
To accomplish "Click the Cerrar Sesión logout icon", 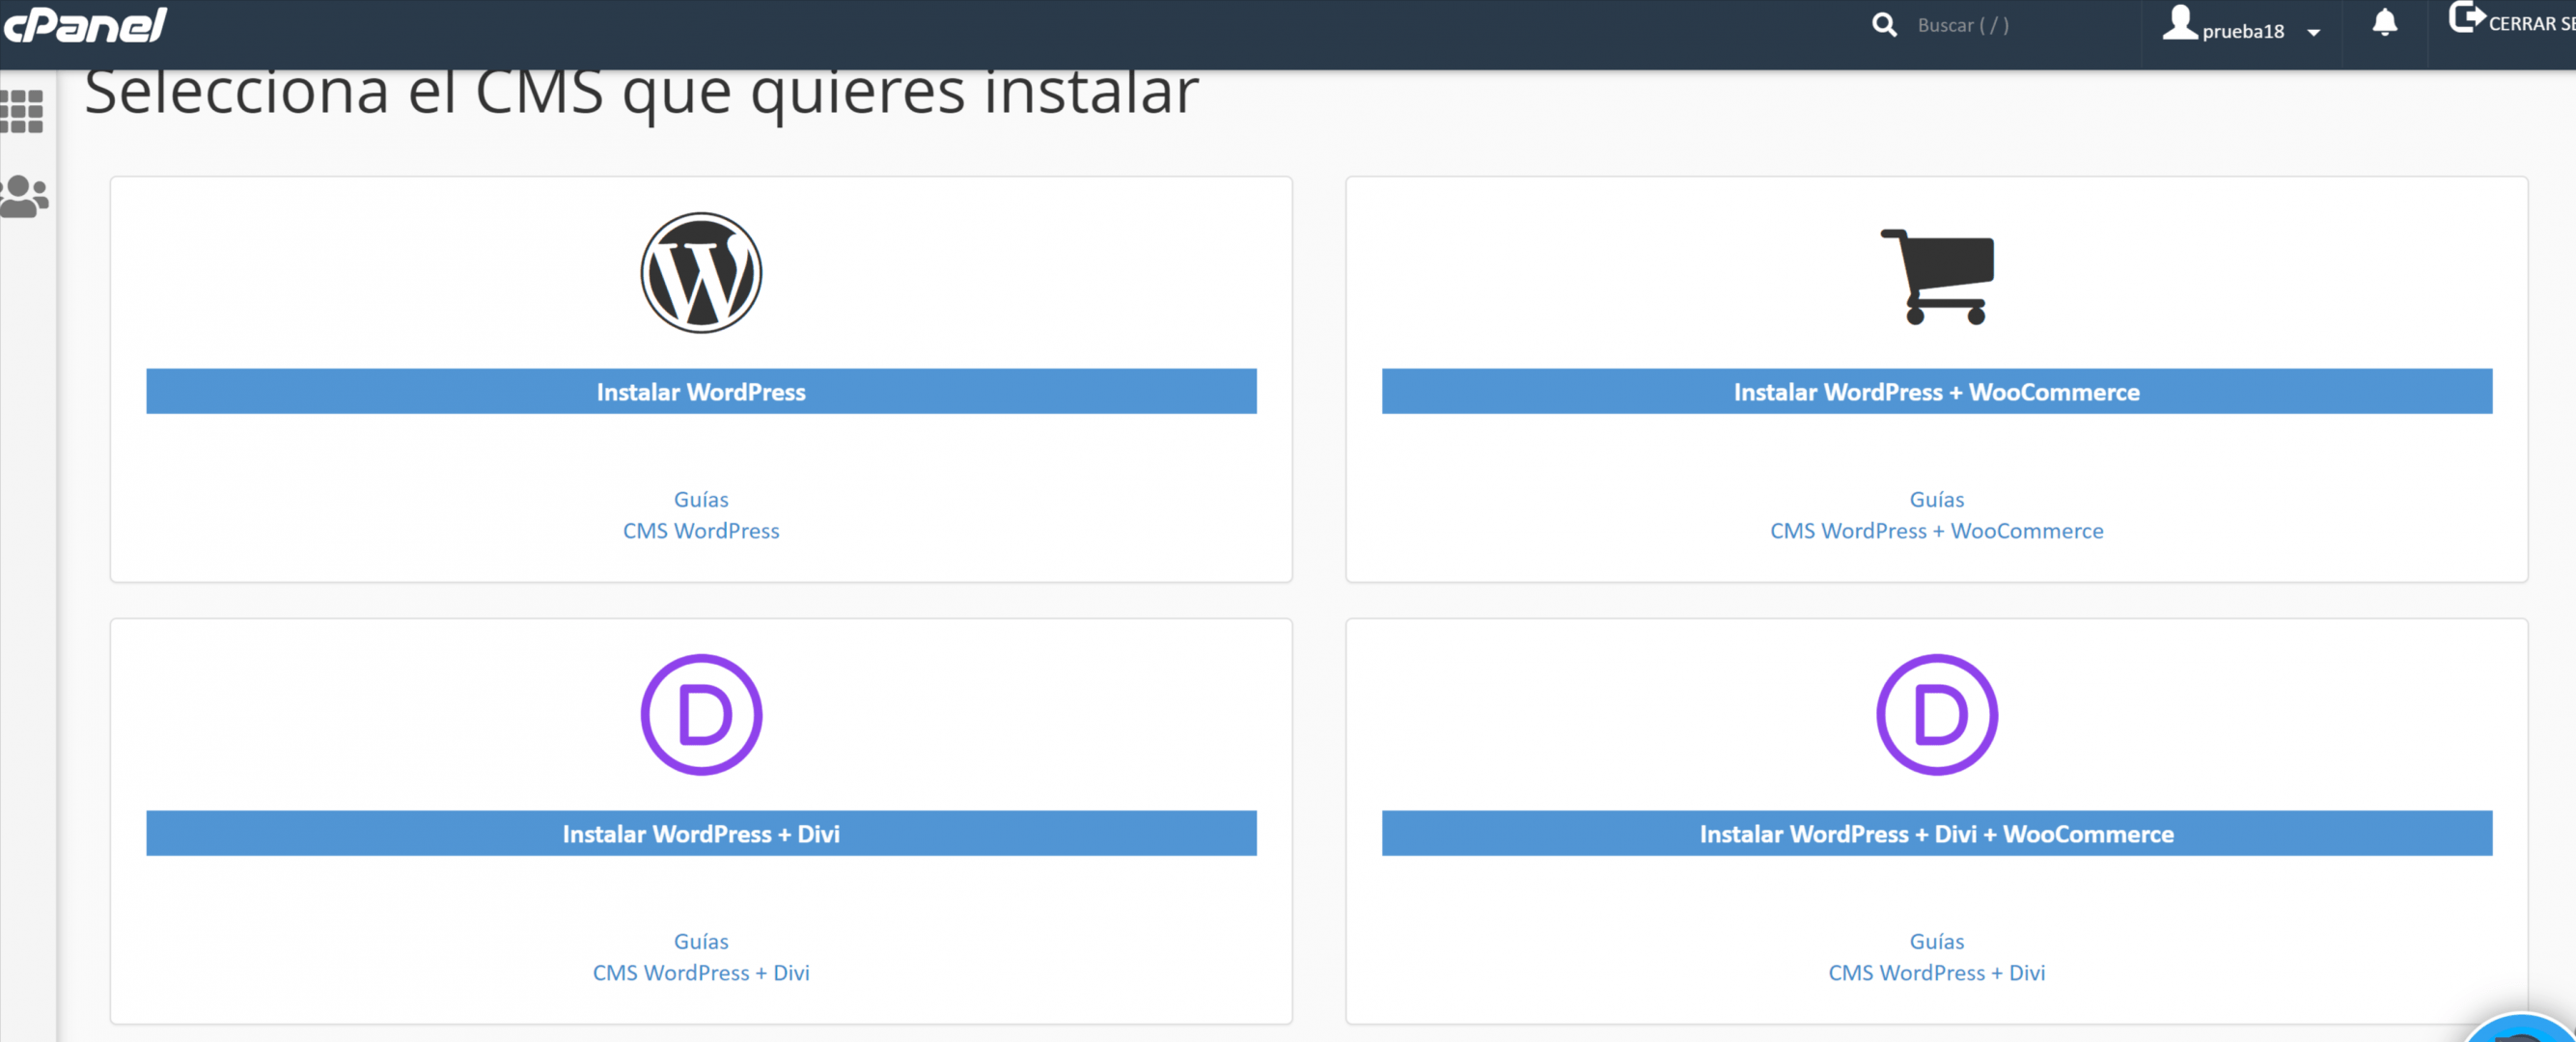I will [2466, 18].
